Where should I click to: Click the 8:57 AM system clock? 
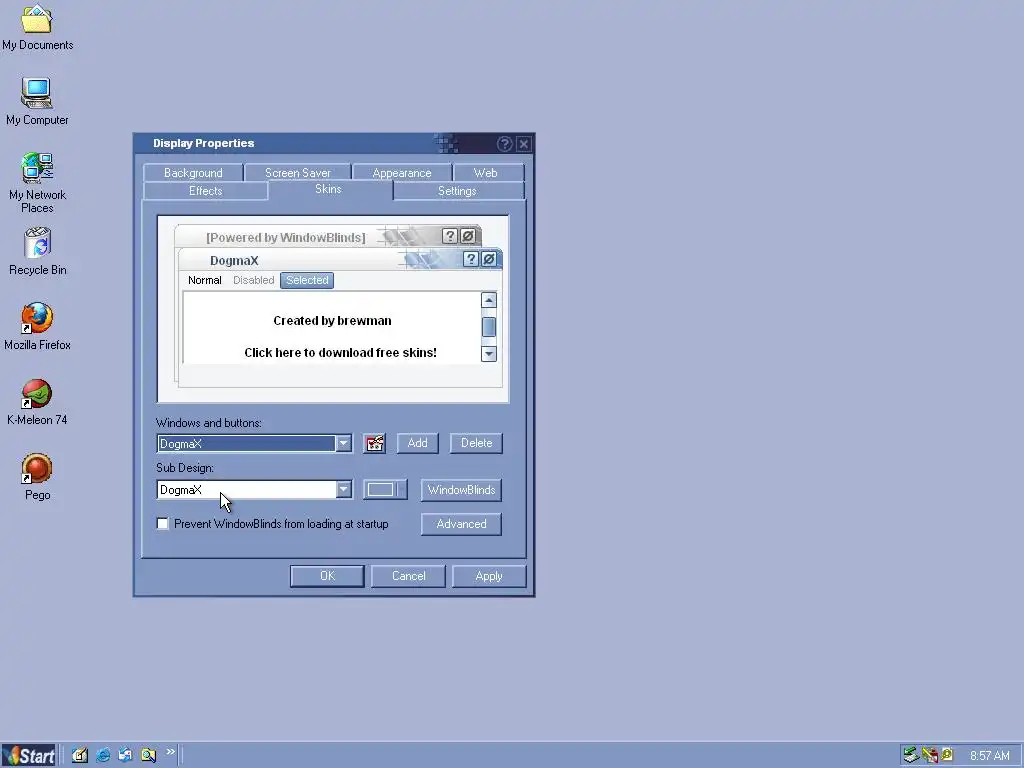[989, 756]
